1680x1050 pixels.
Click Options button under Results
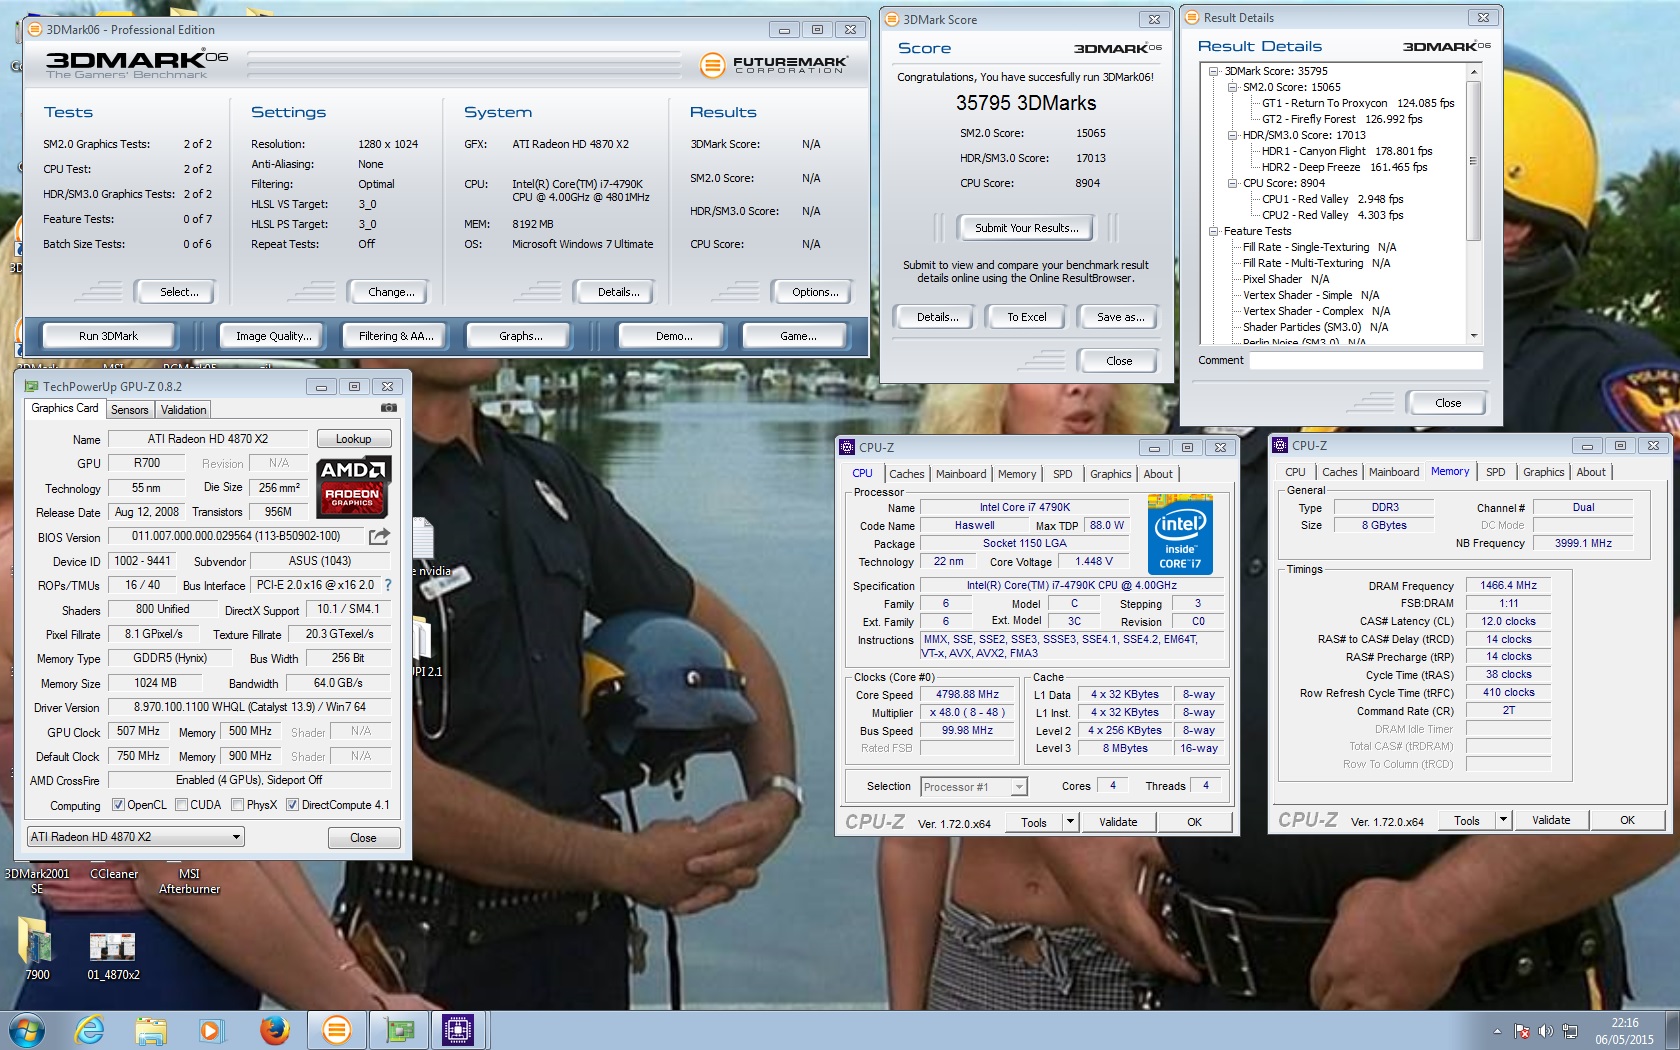tap(815, 292)
